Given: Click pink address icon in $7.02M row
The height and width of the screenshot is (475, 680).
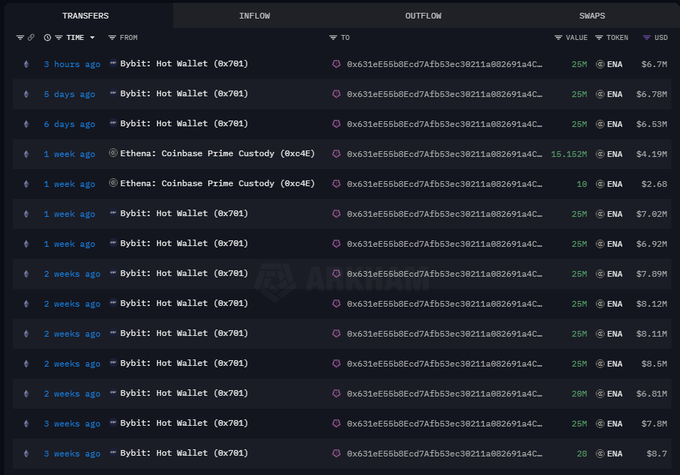Looking at the screenshot, I should tap(336, 214).
